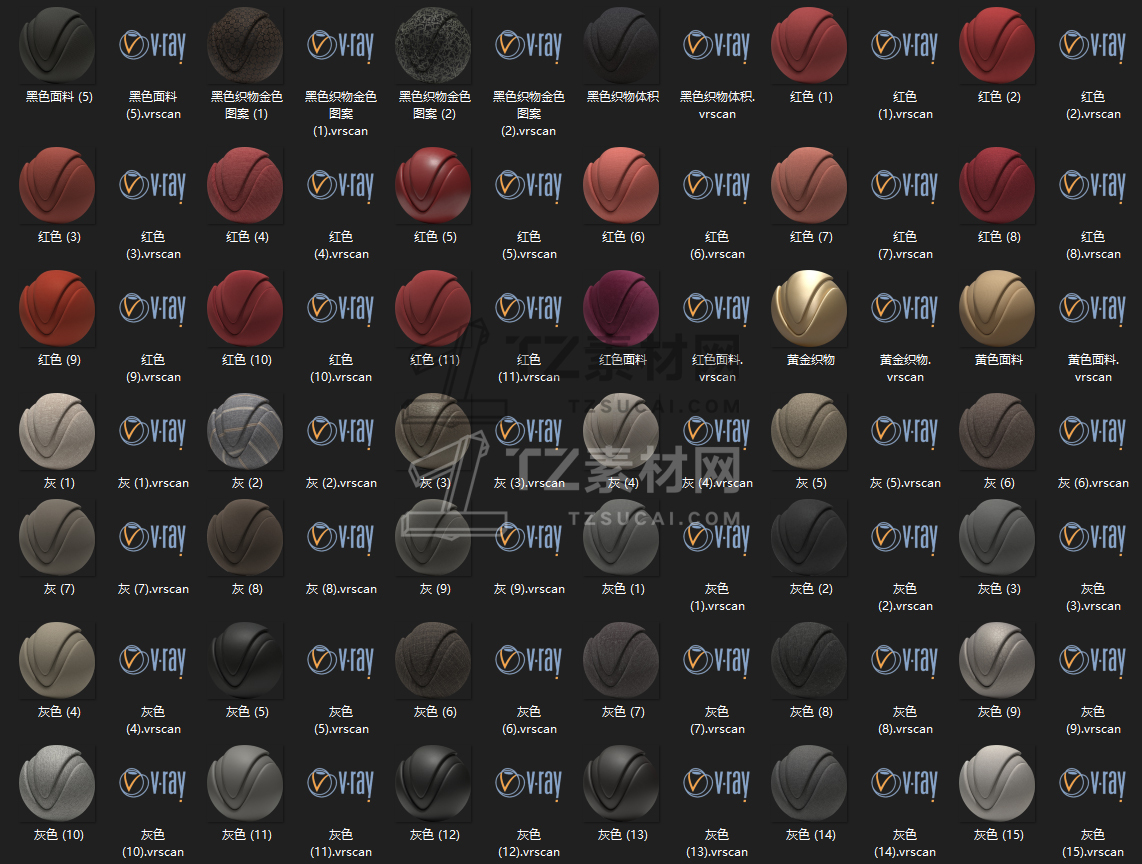Viewport: 1142px width, 864px height.
Task: Click the 灰色 (2).vrscan V-Ray icon
Action: click(904, 537)
